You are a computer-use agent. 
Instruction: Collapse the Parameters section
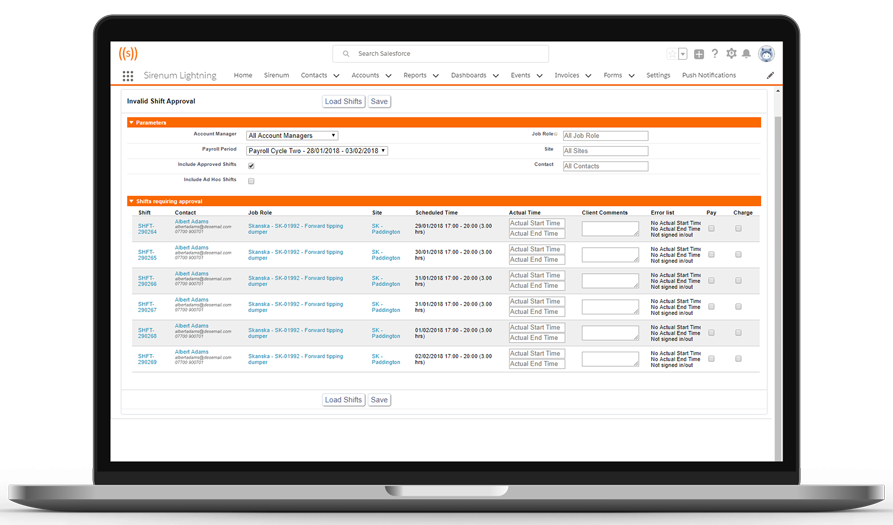click(x=131, y=123)
